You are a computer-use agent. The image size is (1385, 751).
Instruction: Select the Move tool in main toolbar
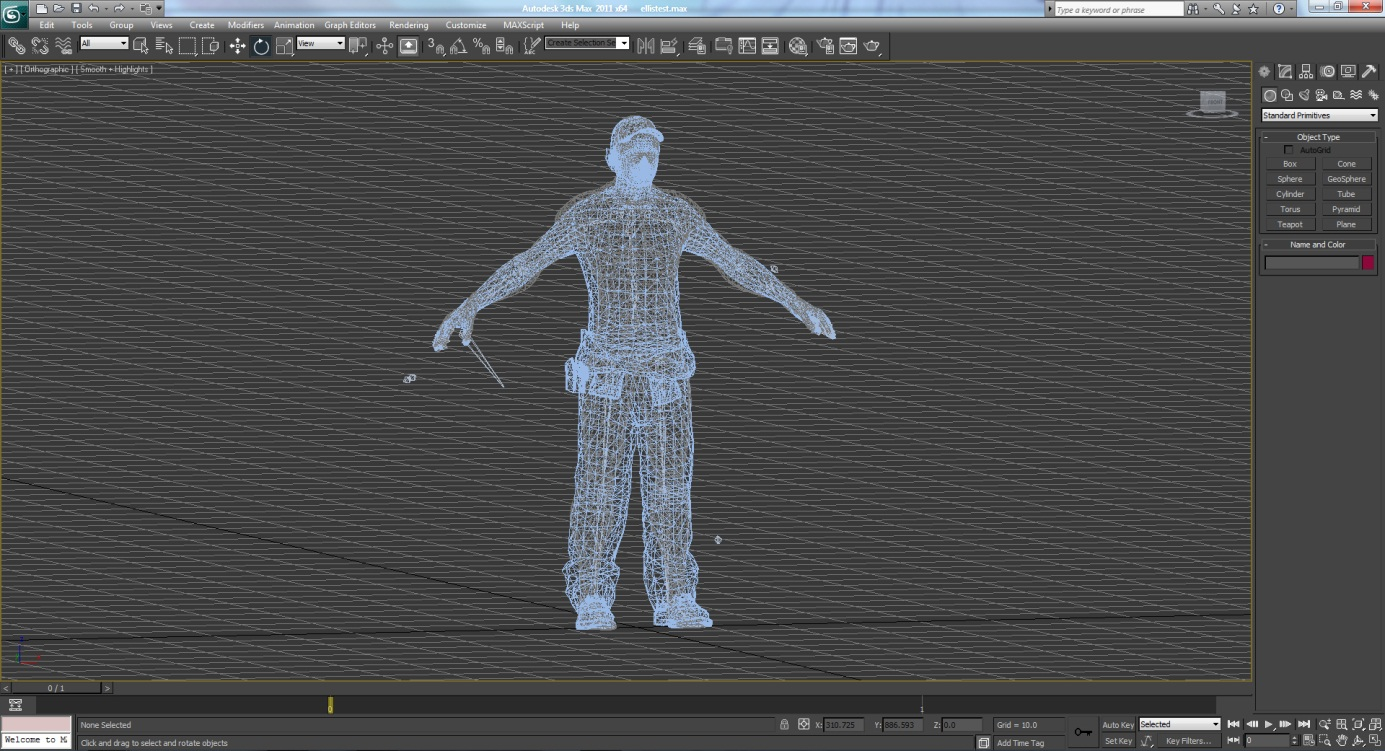point(237,46)
